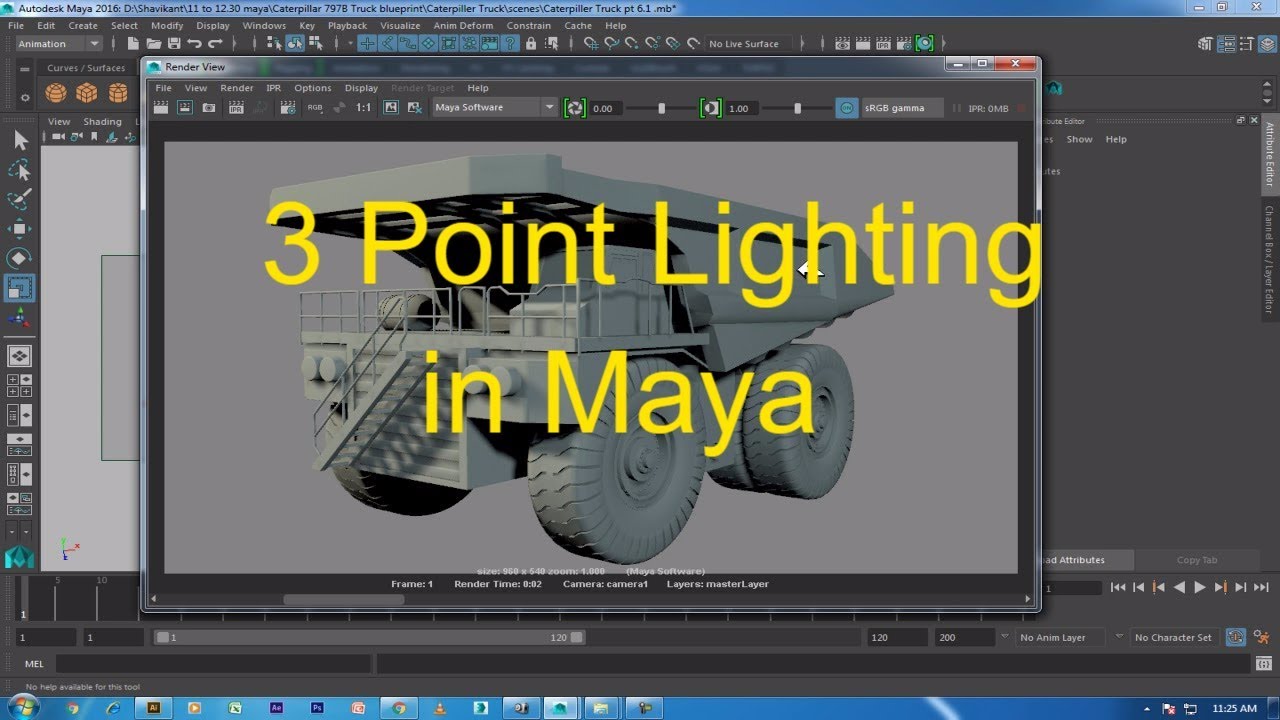Screen dimensions: 1280x720
Task: Click the sRGB gamma view transform dropdown
Action: click(902, 108)
